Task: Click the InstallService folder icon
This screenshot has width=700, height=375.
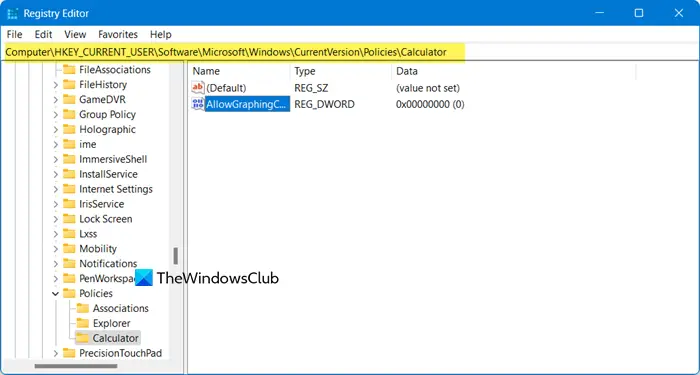Action: click(69, 174)
